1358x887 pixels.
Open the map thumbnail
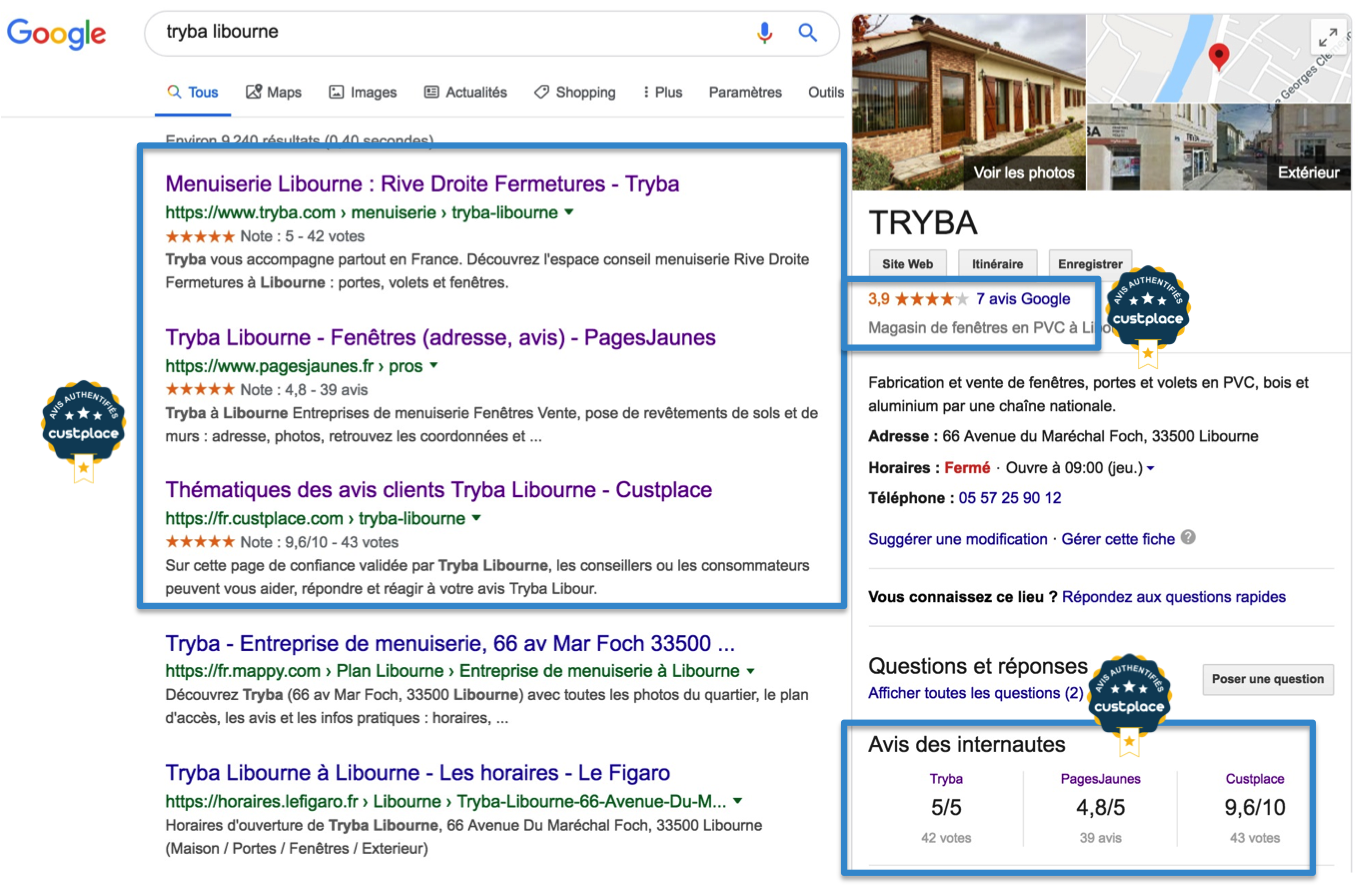pos(1218,58)
